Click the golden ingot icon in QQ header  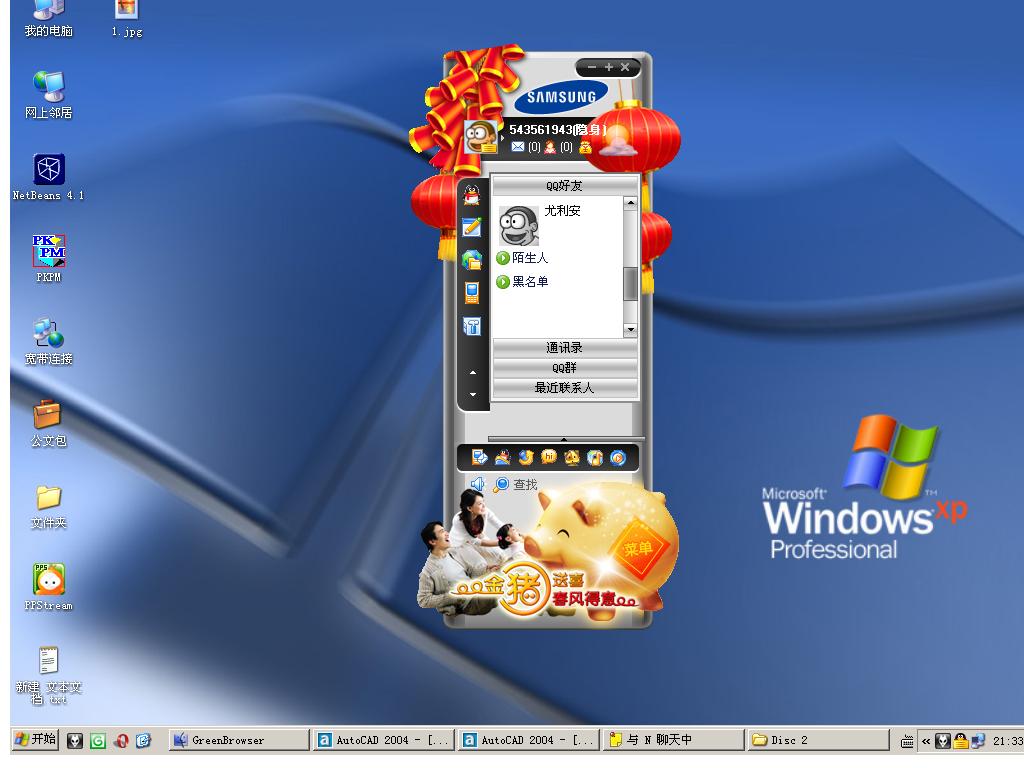585,147
